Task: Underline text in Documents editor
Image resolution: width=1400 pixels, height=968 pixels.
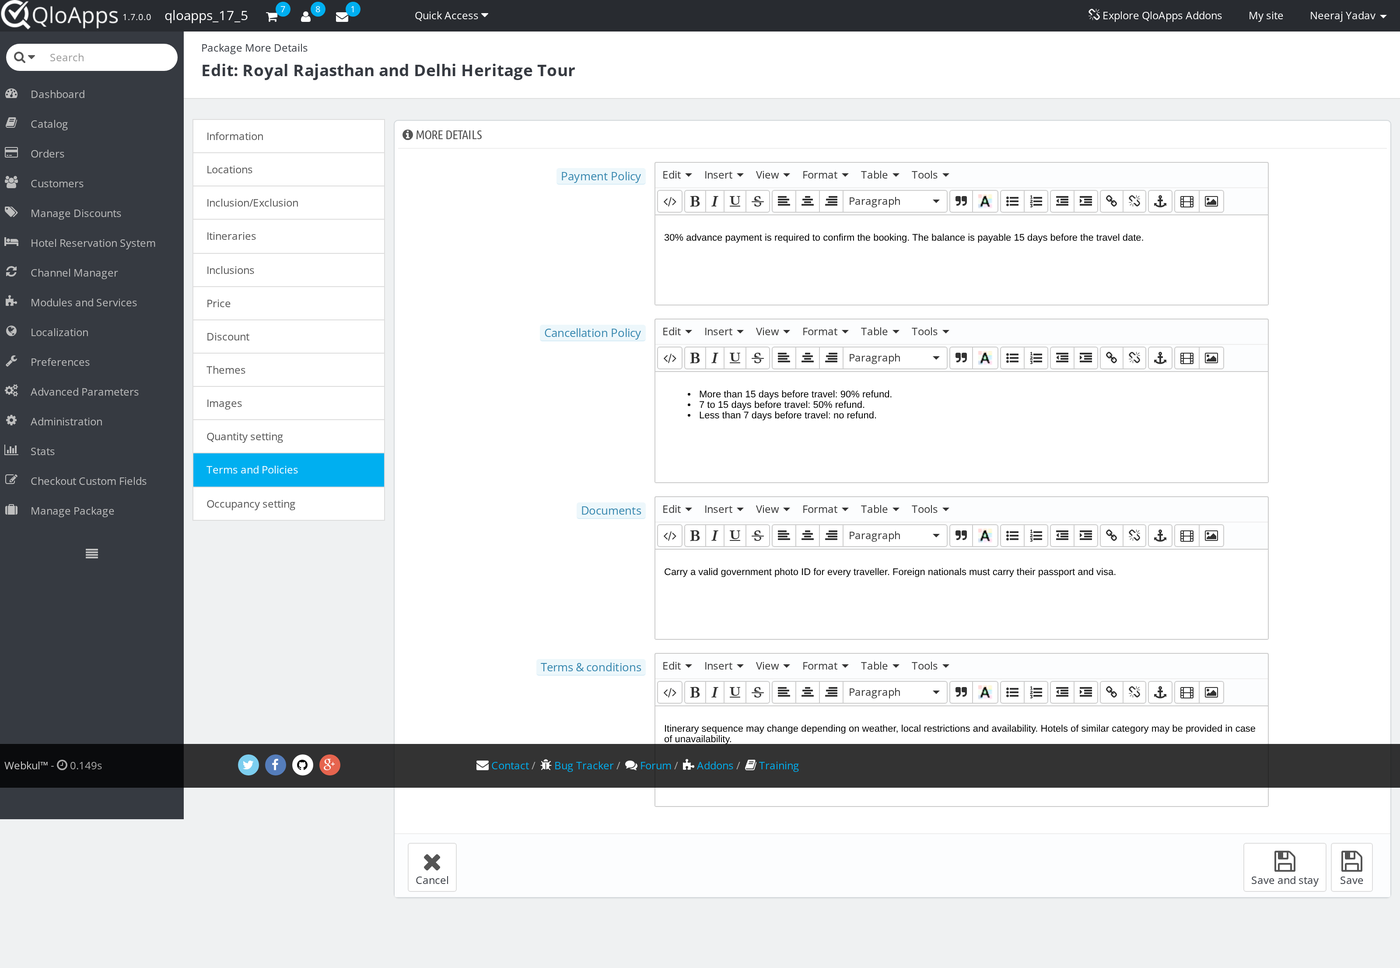Action: coord(735,536)
